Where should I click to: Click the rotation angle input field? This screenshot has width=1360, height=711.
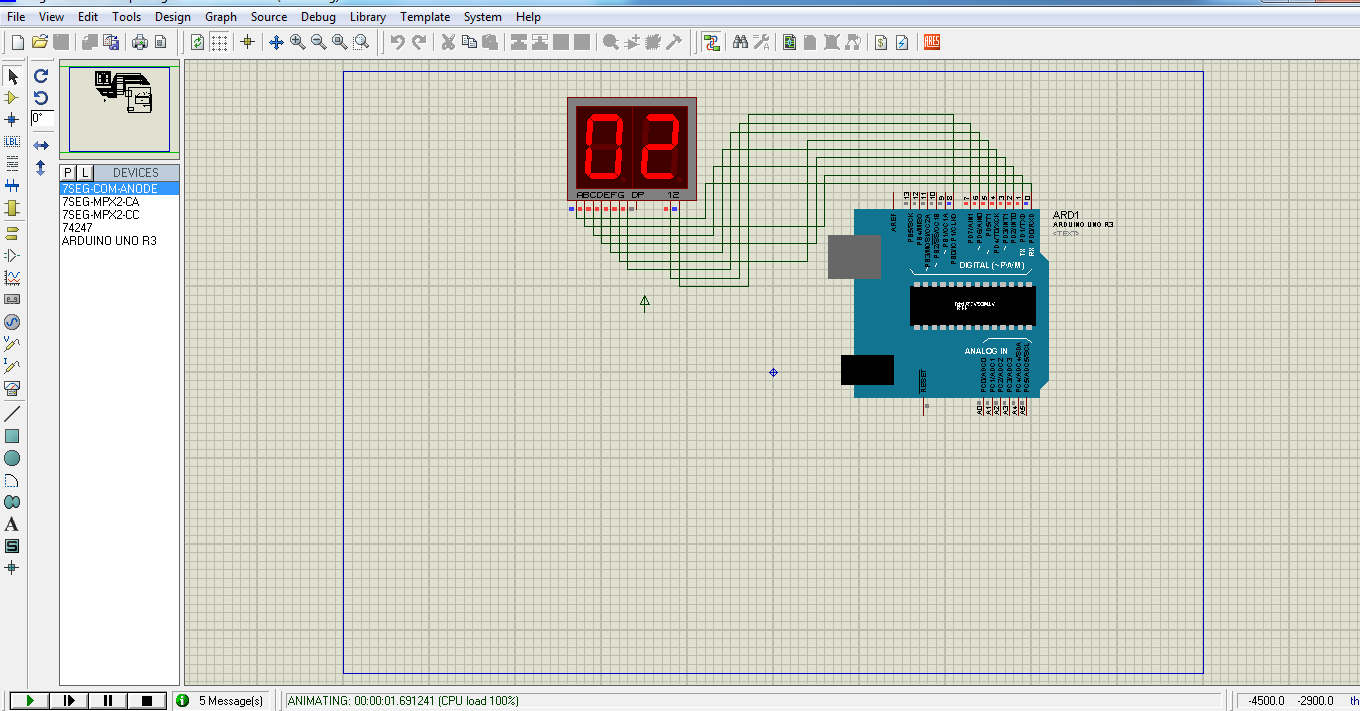click(x=42, y=118)
